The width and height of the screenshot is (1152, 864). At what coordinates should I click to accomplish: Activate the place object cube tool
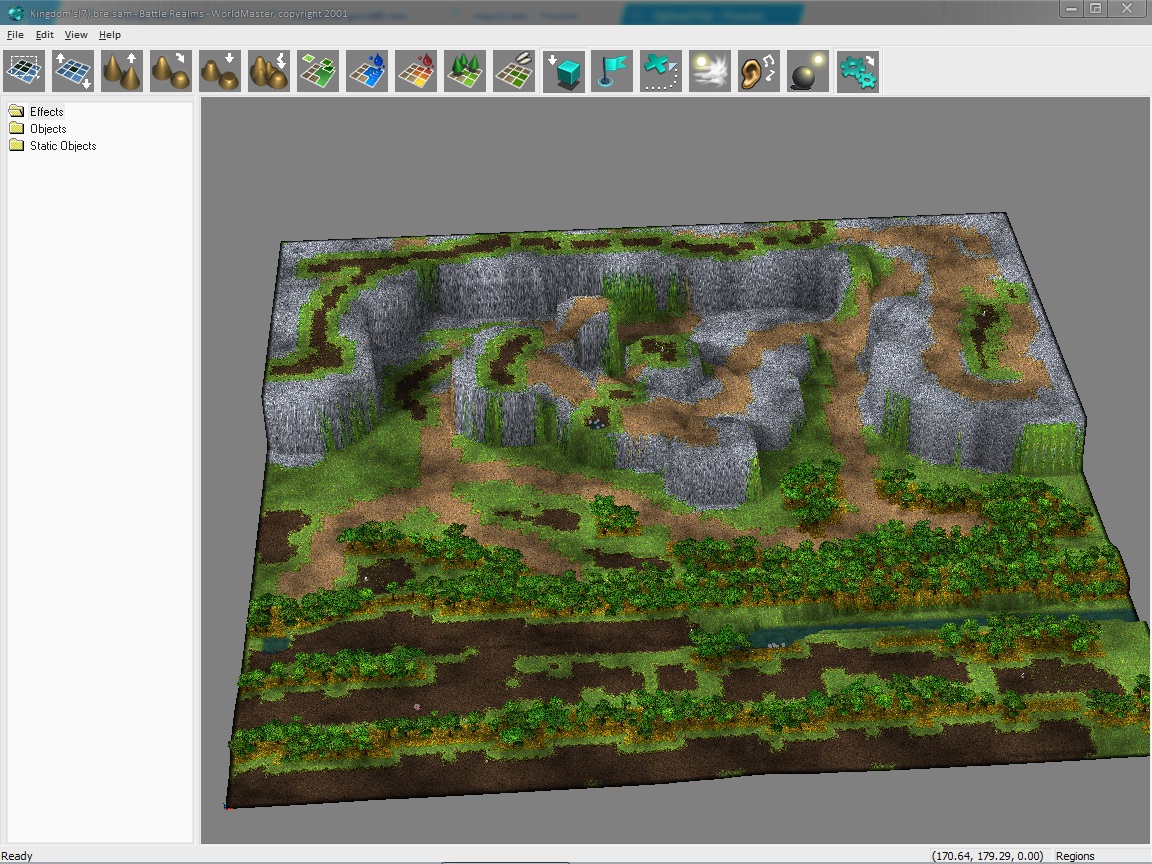(x=564, y=71)
